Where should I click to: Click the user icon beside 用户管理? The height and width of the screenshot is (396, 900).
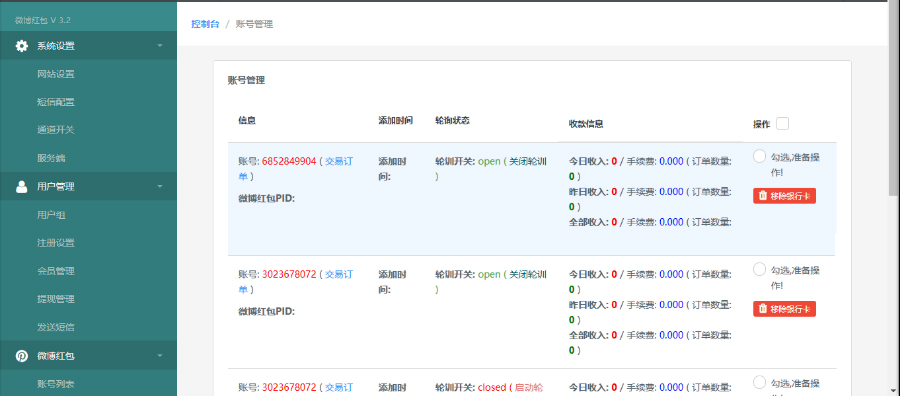coord(21,187)
